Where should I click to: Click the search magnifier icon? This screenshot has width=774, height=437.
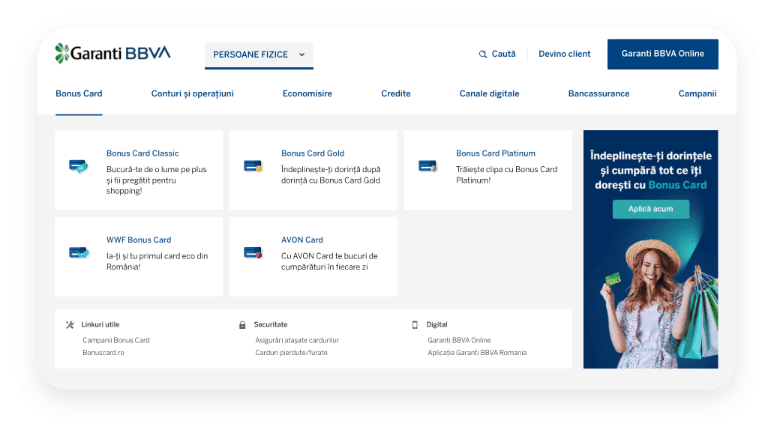[x=483, y=54]
